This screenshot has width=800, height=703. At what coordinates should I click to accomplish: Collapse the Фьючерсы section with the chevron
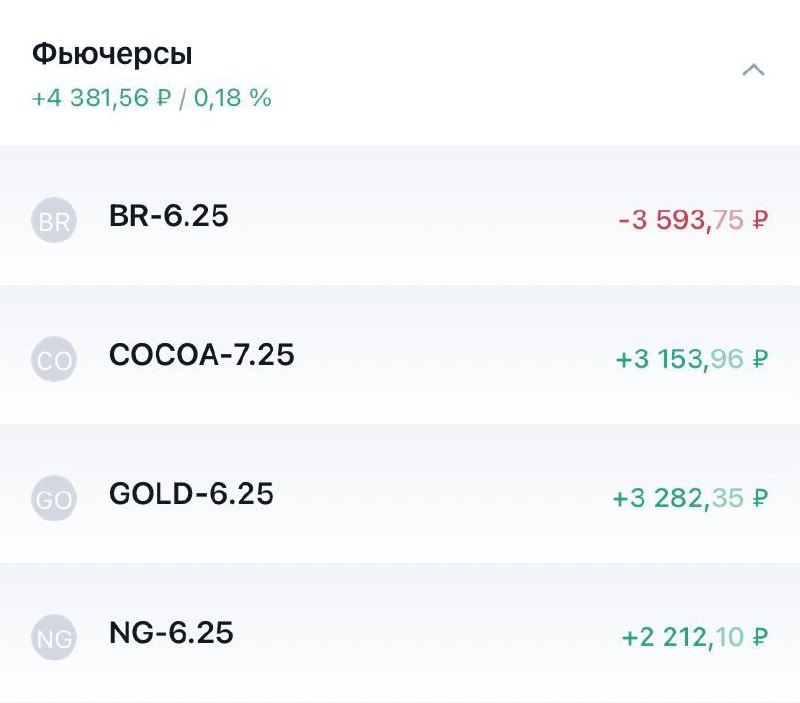[x=755, y=70]
